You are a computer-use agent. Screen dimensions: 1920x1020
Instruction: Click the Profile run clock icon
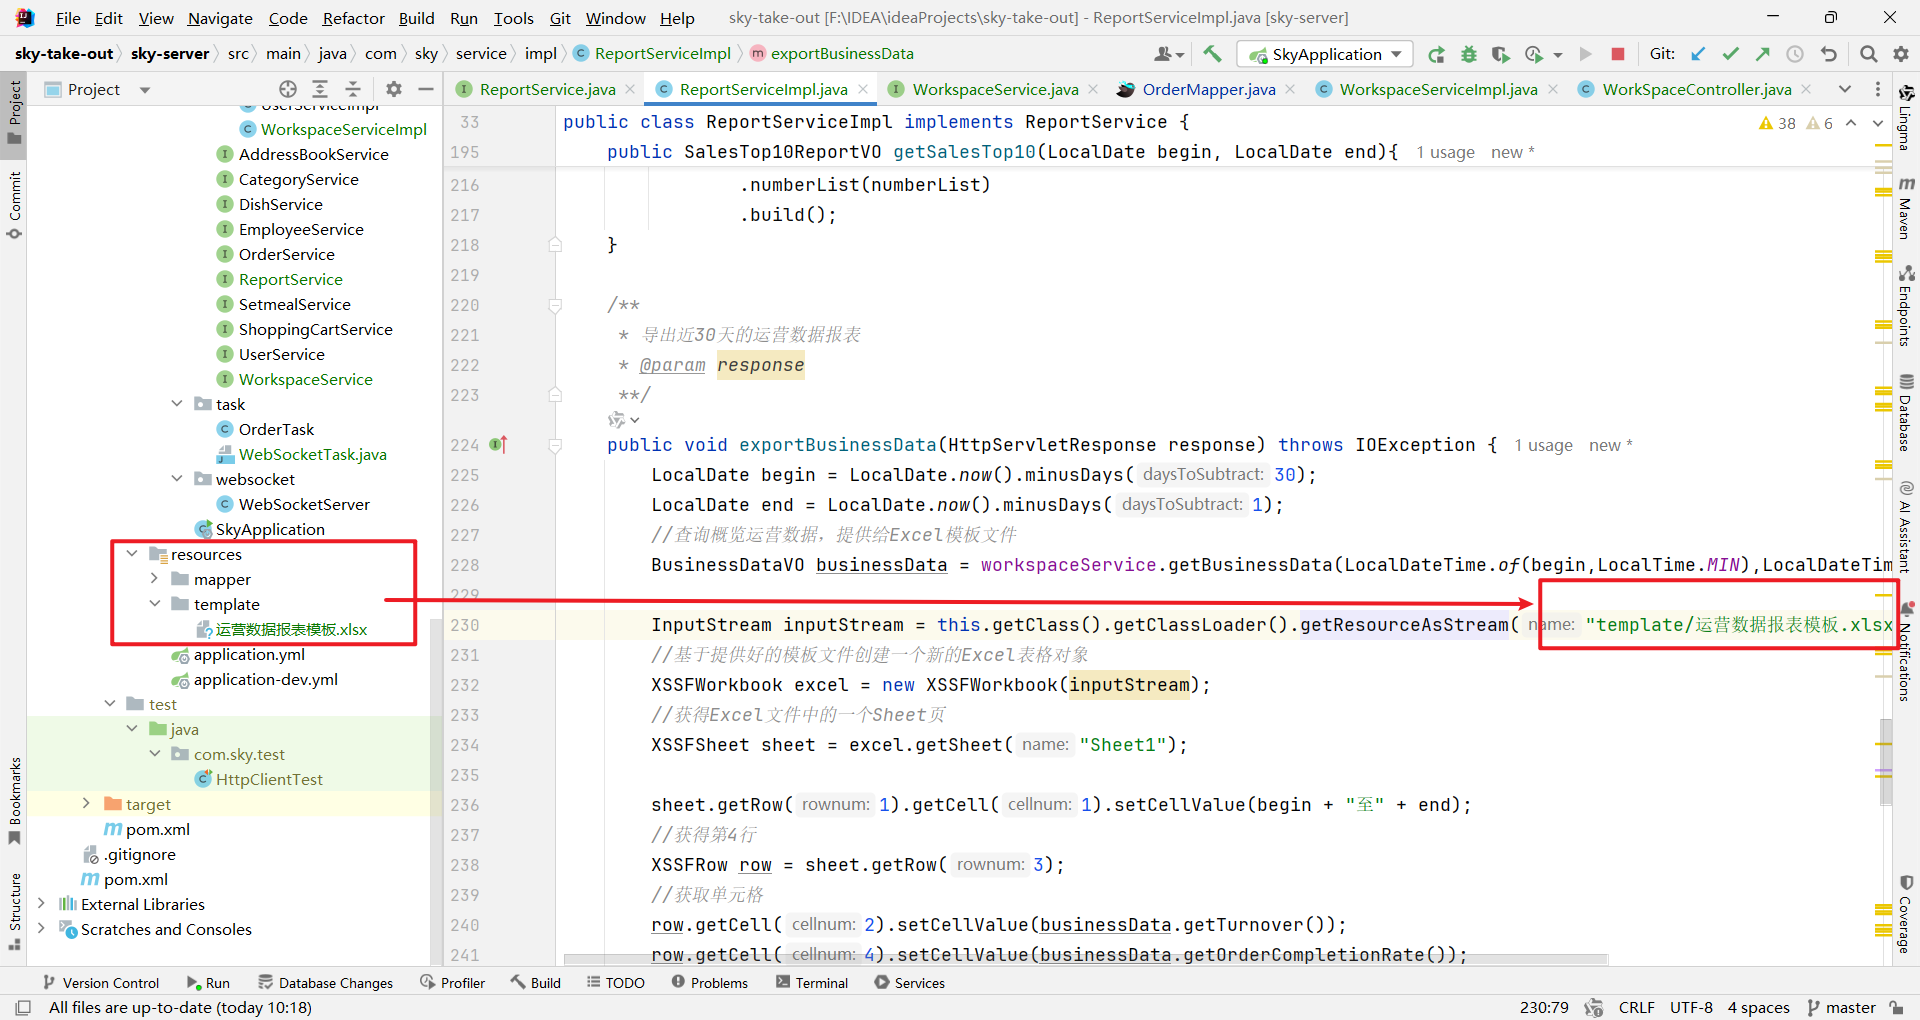pyautogui.click(x=1534, y=54)
